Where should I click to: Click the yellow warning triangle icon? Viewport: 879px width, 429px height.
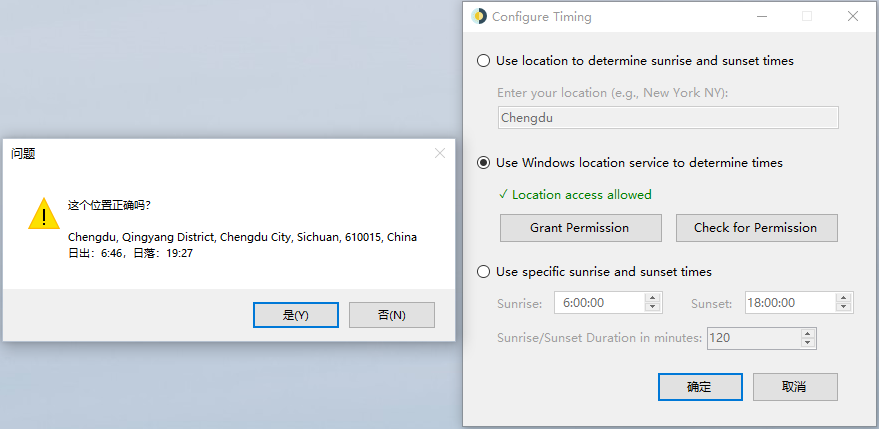pos(44,214)
